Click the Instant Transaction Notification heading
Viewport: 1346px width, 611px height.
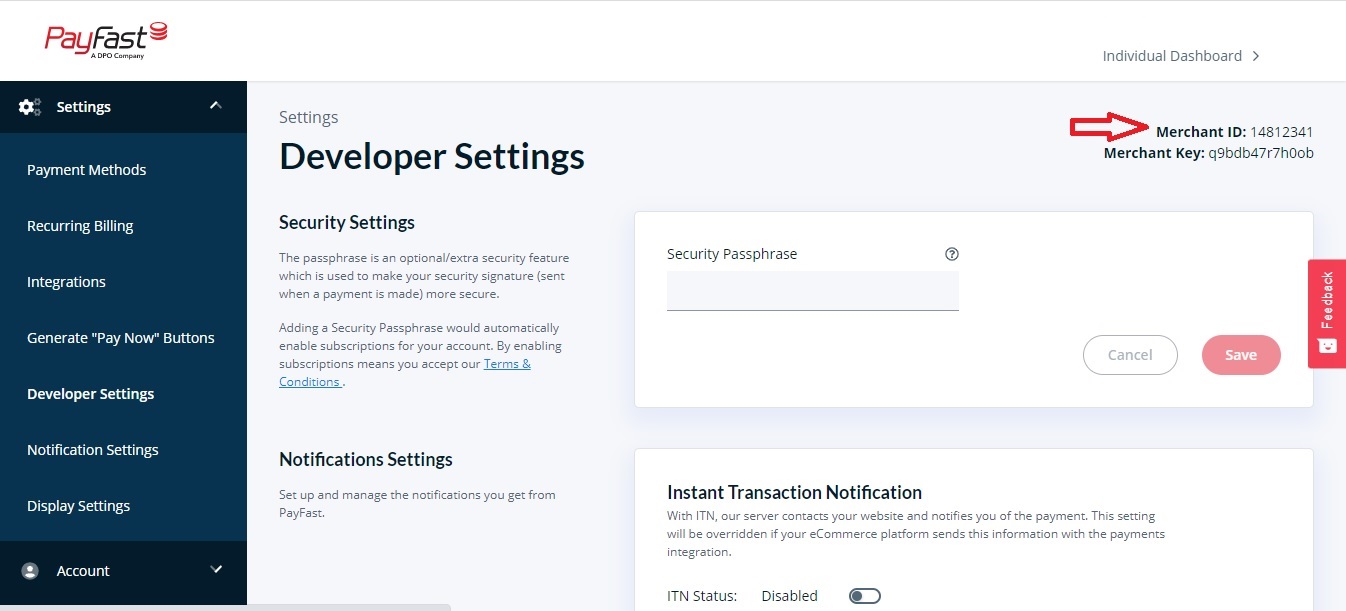(x=794, y=492)
